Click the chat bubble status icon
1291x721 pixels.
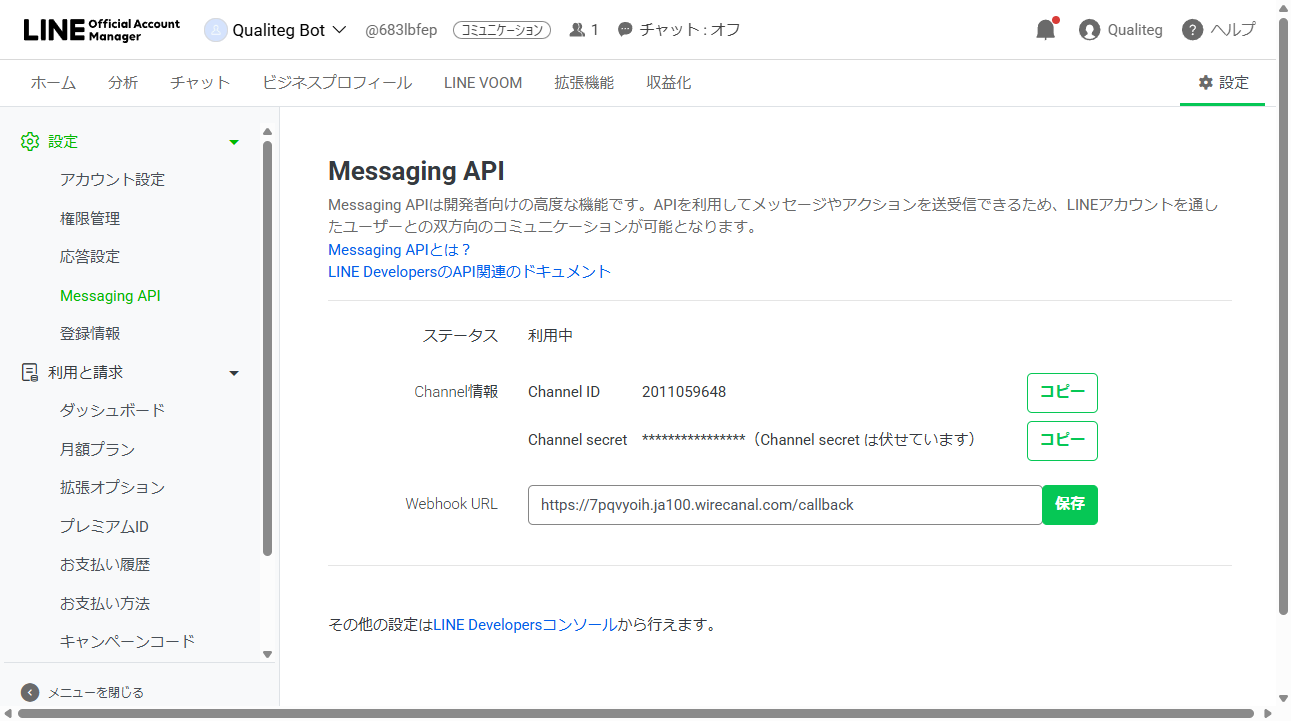[x=625, y=30]
